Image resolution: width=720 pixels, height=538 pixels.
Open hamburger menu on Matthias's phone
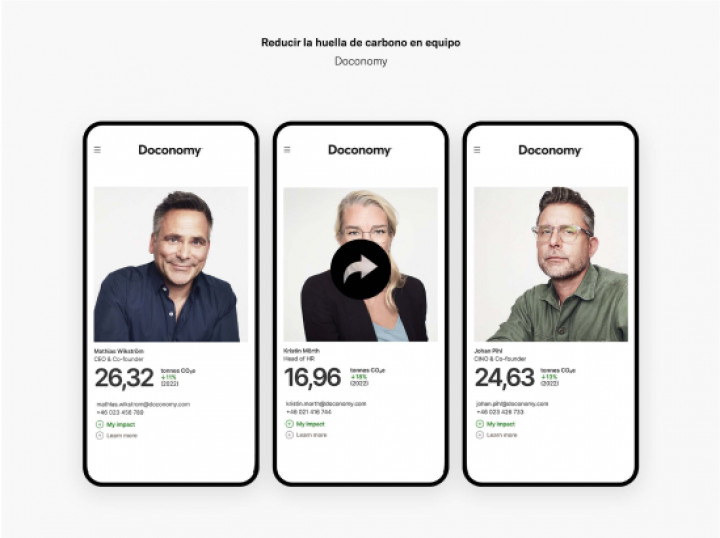pyautogui.click(x=97, y=150)
